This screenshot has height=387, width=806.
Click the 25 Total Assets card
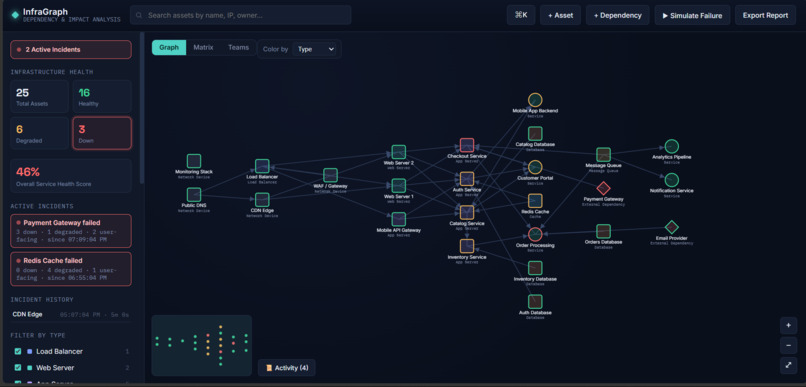(40, 97)
